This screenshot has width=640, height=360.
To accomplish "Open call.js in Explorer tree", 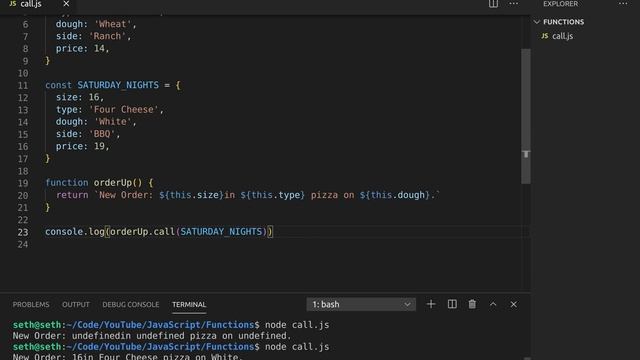I will click(562, 36).
